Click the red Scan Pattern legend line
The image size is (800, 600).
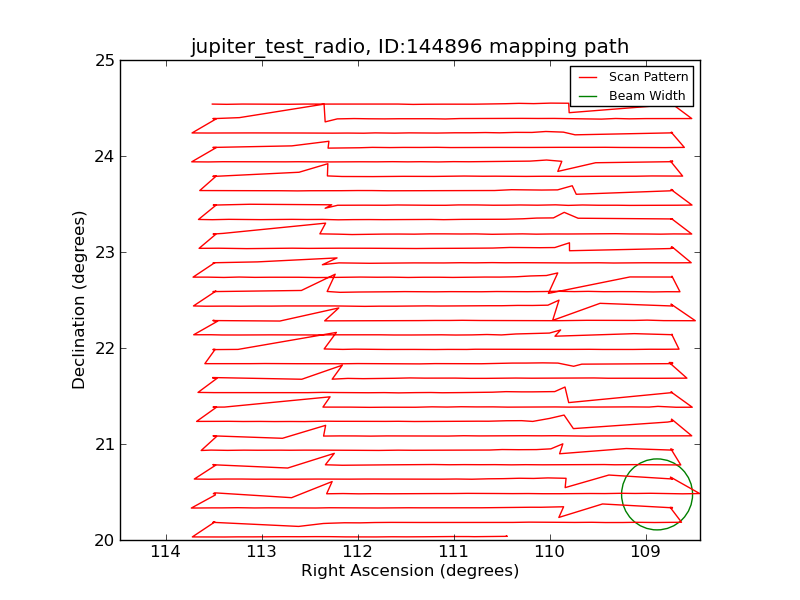point(588,77)
